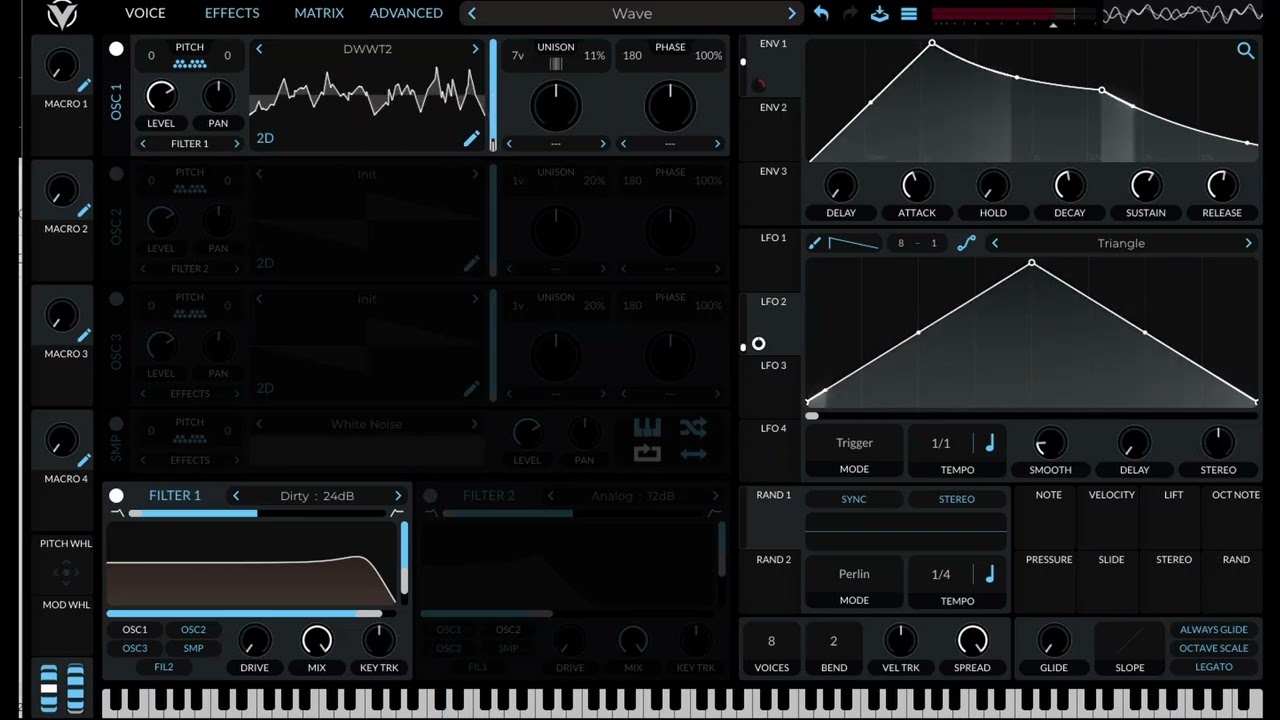
Task: Click the magnifier icon in the envelope display
Action: [x=1245, y=50]
